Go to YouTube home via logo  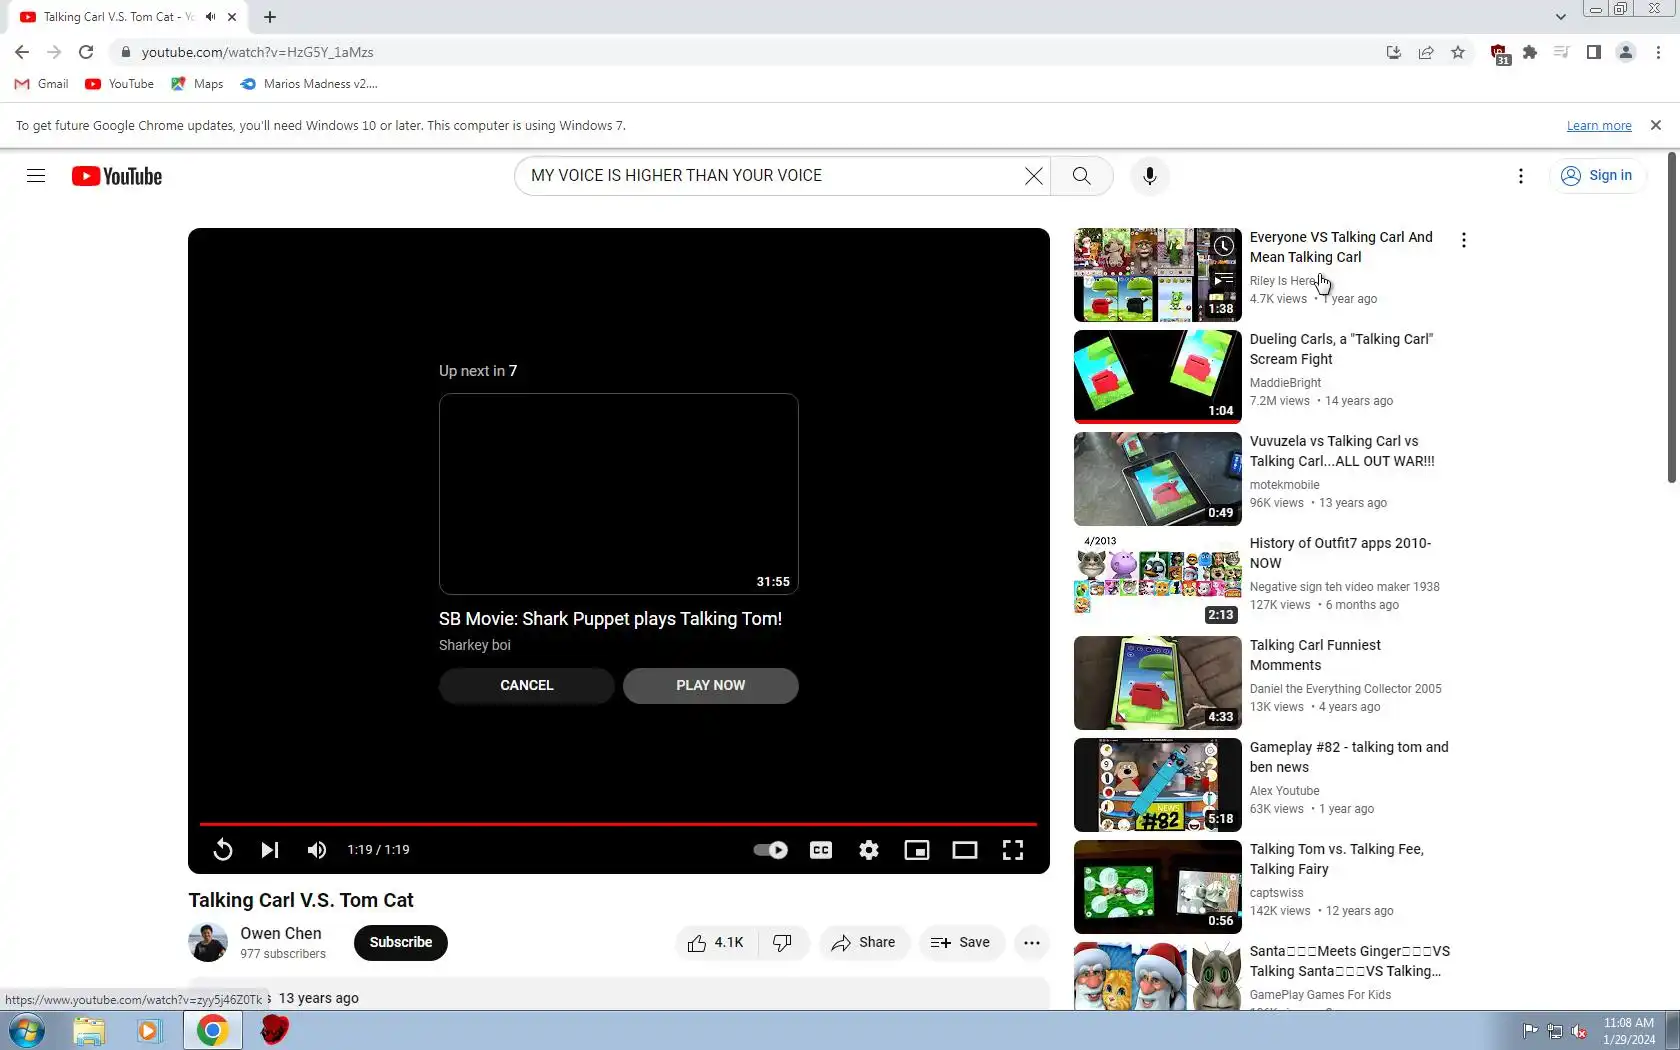117,176
